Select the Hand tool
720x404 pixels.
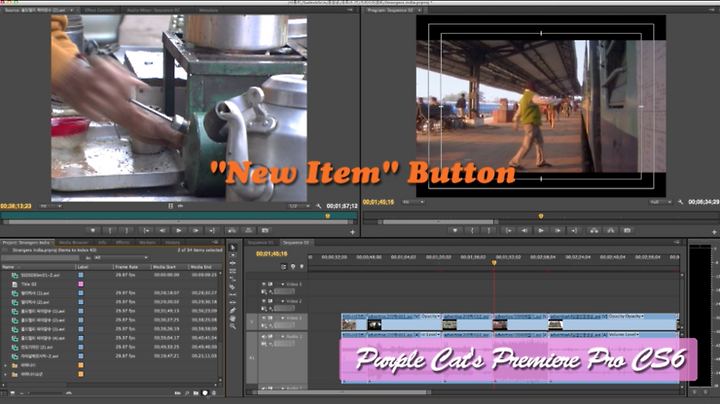coord(233,318)
